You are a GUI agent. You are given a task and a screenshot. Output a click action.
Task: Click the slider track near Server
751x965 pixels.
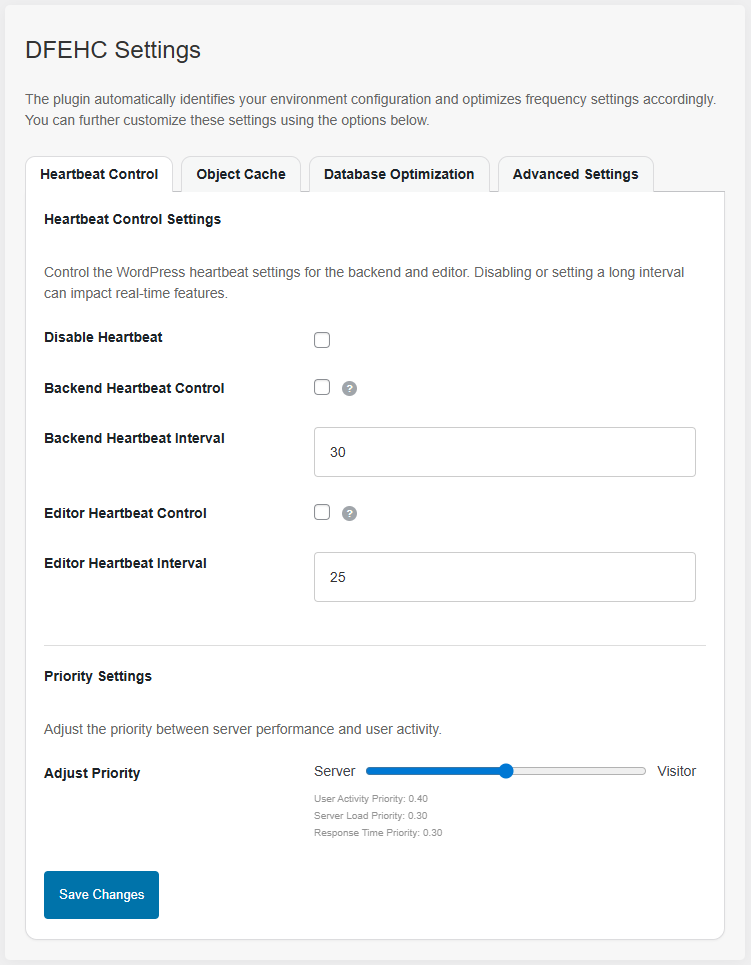click(x=390, y=771)
